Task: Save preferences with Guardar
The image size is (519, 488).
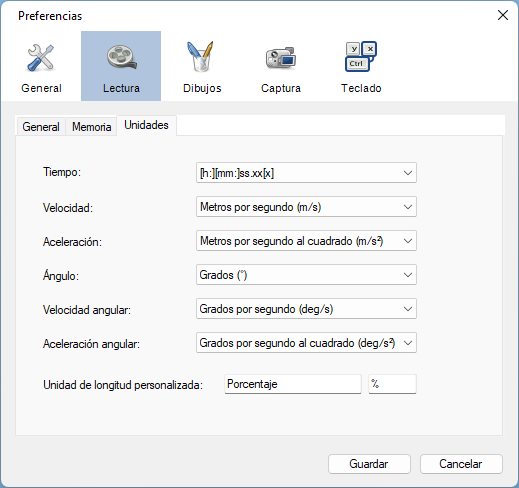Action: point(369,464)
